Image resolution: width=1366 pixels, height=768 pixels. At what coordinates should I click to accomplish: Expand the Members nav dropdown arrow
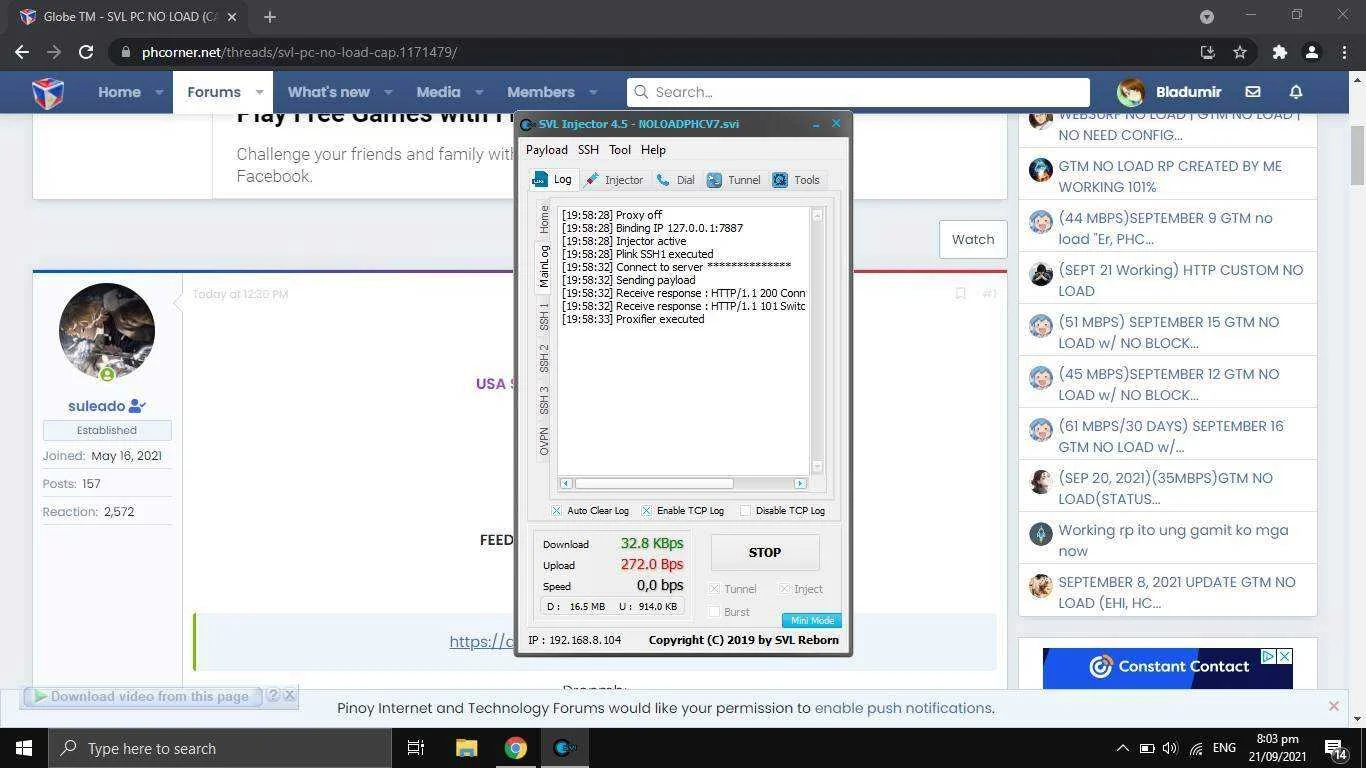tap(593, 92)
